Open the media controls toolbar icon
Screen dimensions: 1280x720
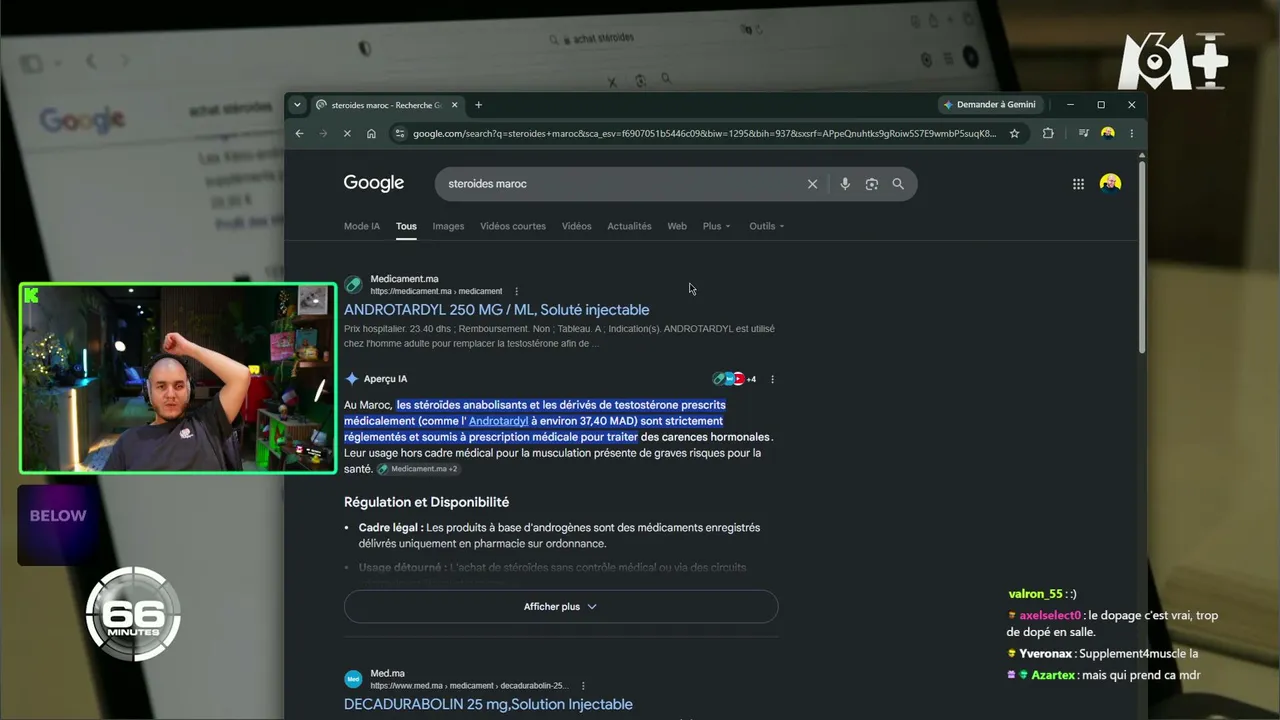click(x=1083, y=133)
